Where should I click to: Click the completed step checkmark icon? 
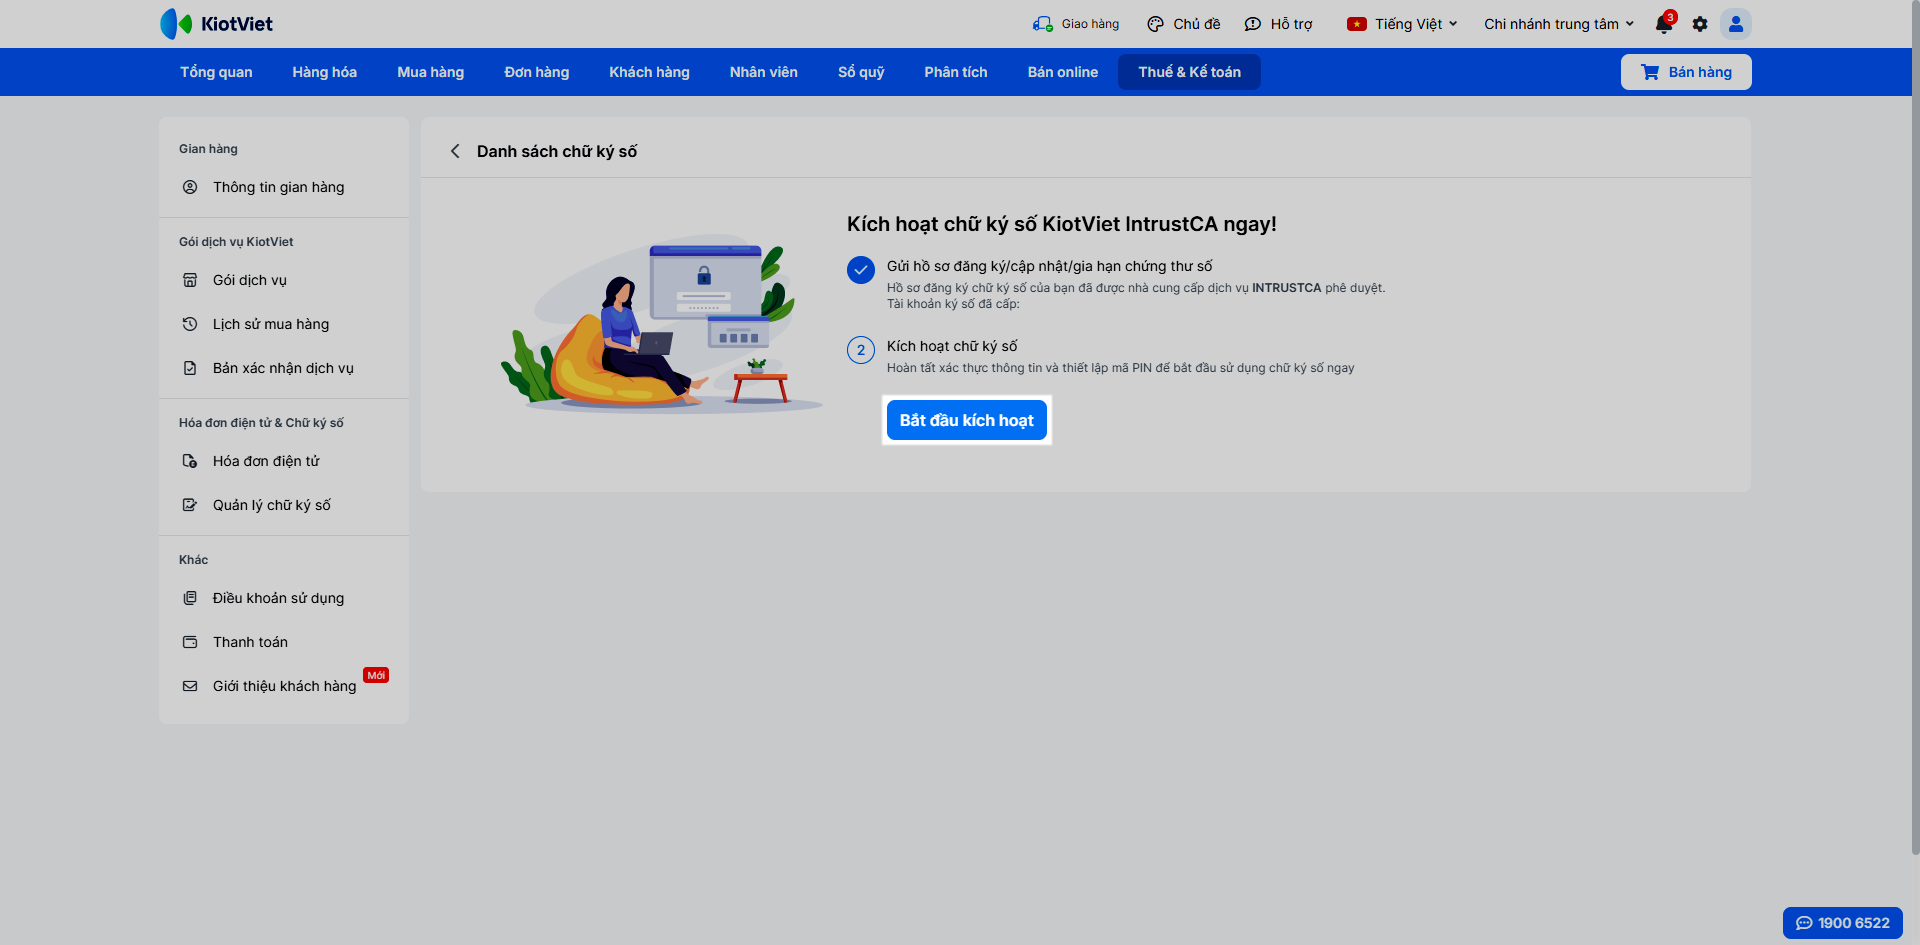coord(861,270)
